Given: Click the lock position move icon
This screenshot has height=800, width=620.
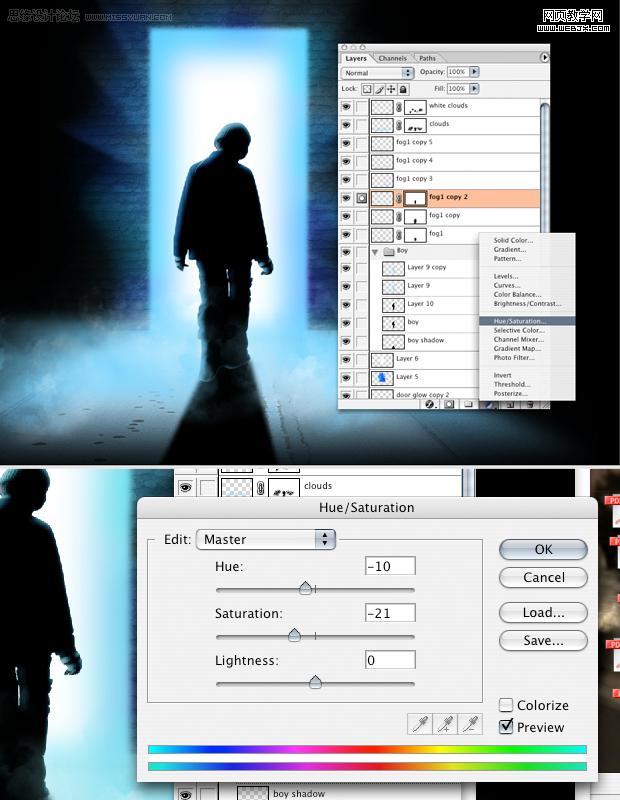Looking at the screenshot, I should pos(392,89).
